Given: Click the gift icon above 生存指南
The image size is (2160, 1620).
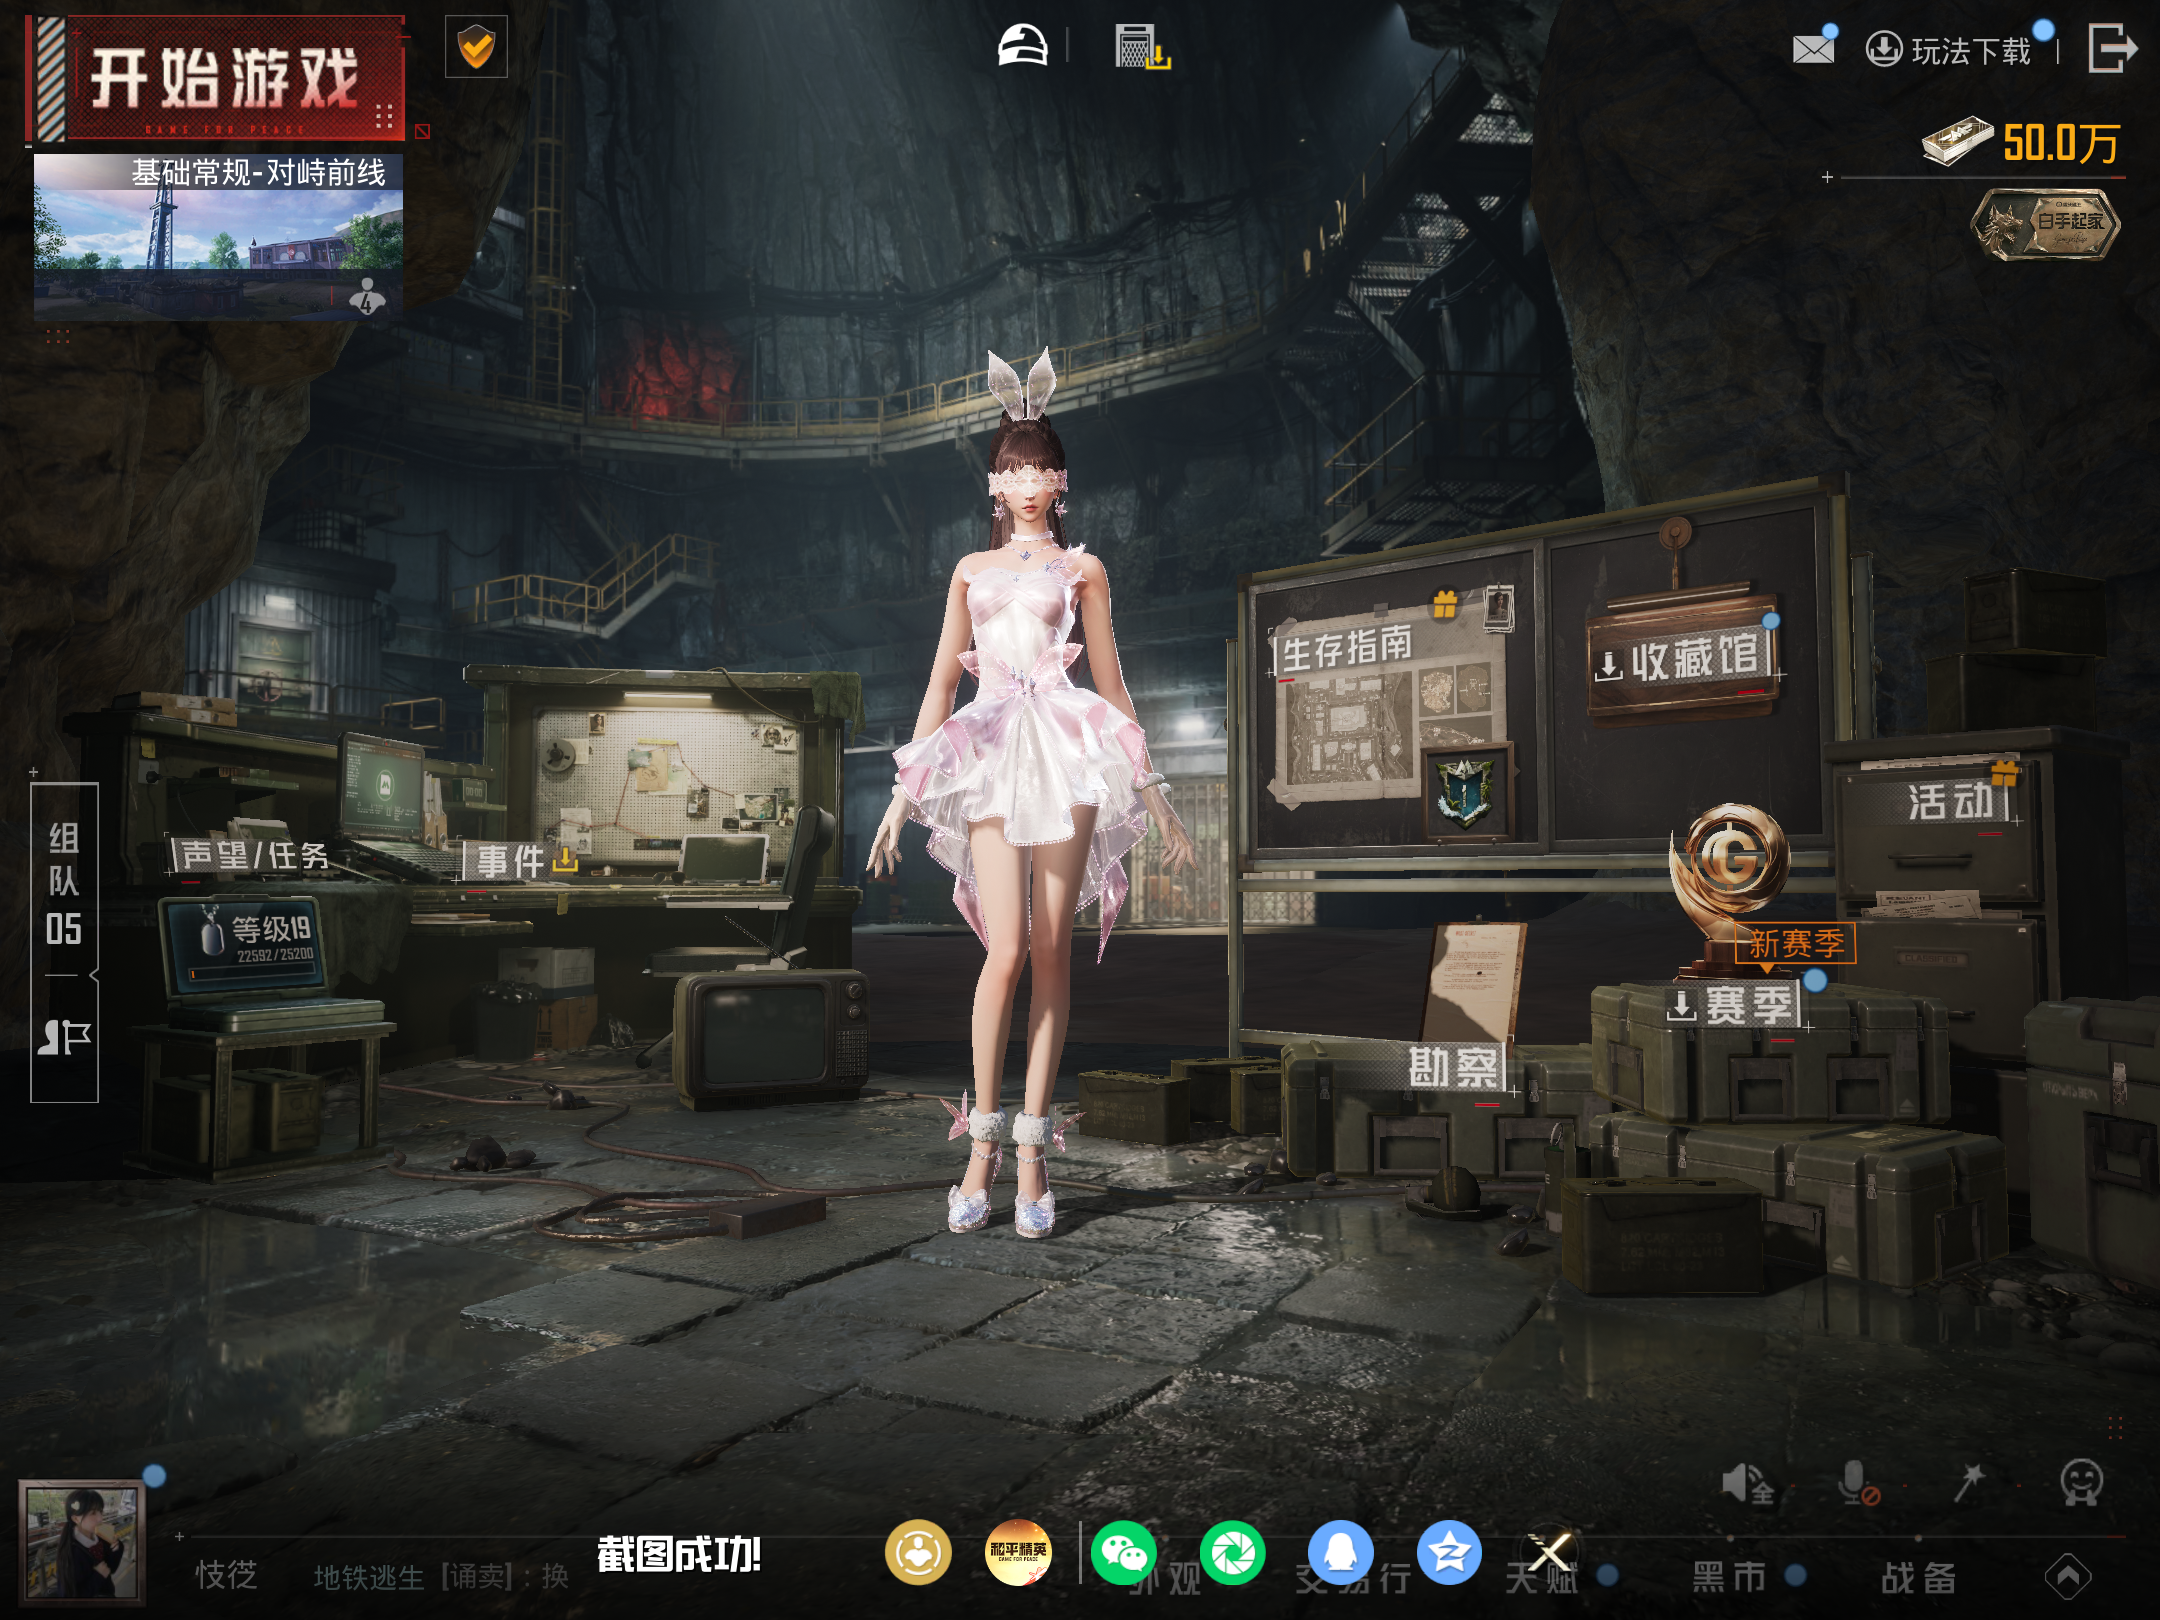Looking at the screenshot, I should click(x=1445, y=603).
